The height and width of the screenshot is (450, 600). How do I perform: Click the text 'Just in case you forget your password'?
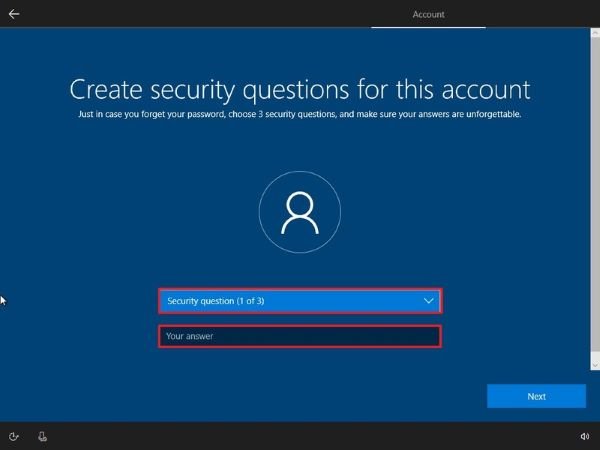pos(152,114)
